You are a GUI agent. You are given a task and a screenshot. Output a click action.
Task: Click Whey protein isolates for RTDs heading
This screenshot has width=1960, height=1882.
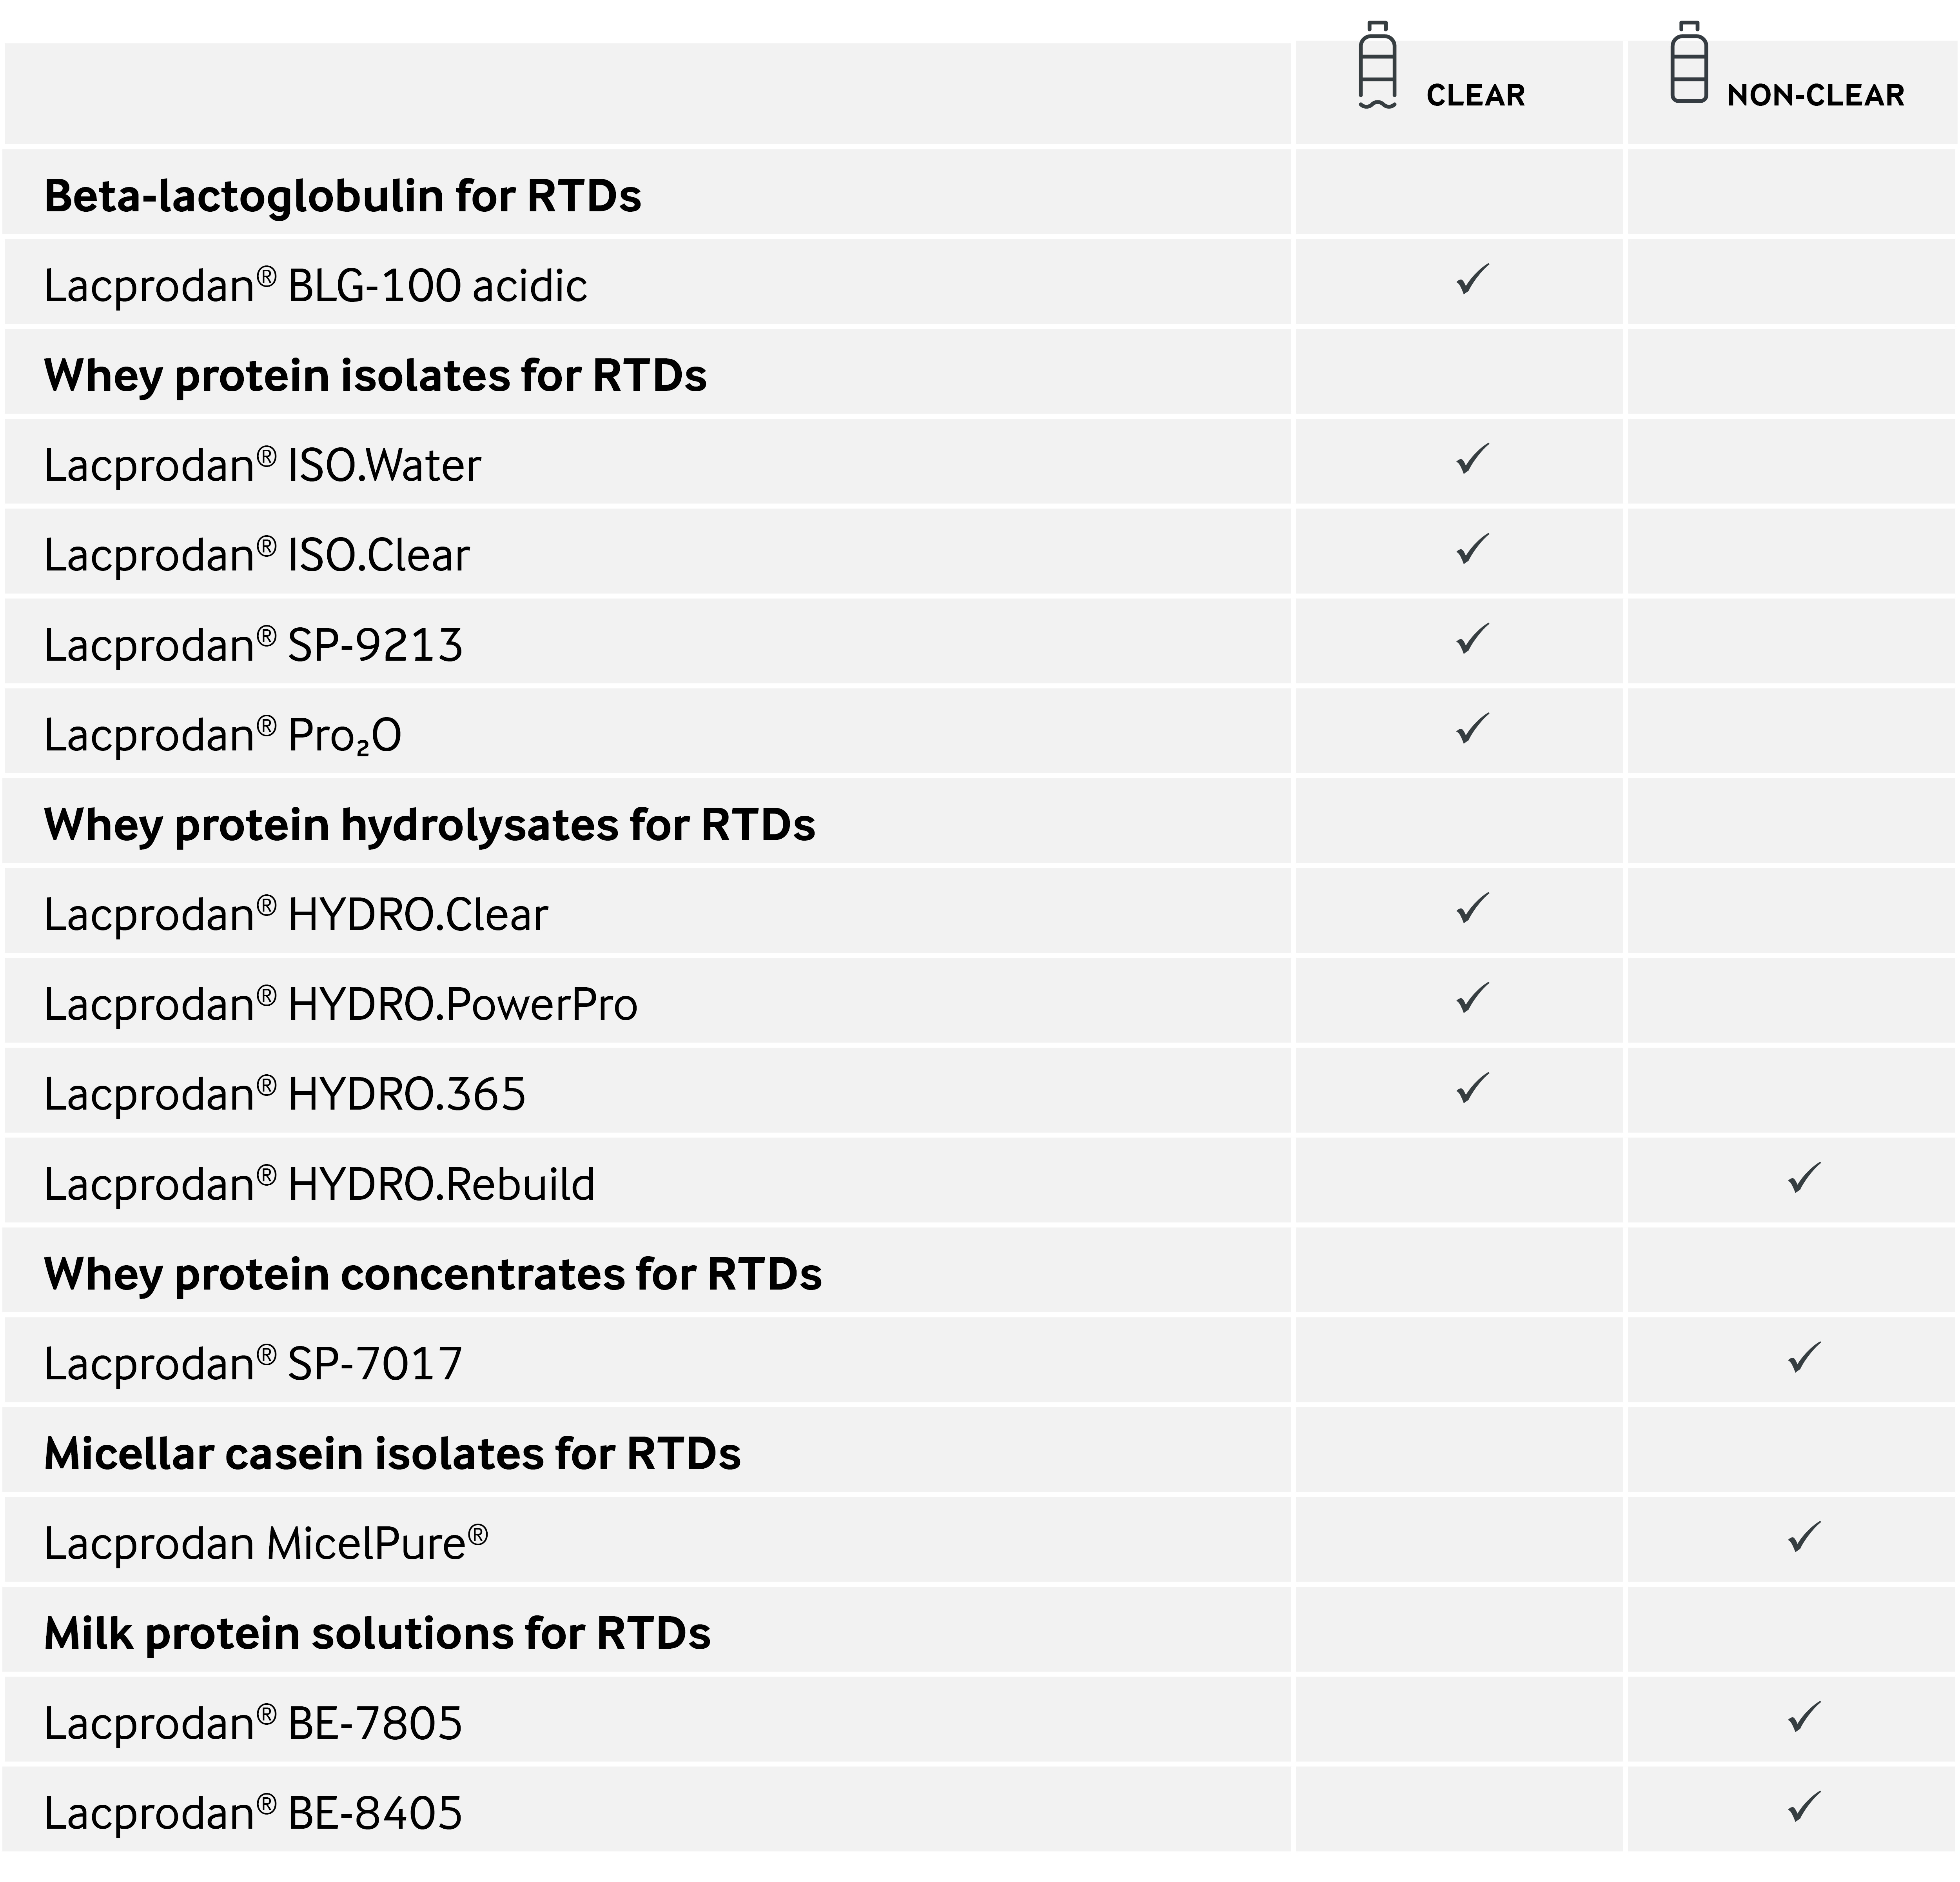point(375,376)
